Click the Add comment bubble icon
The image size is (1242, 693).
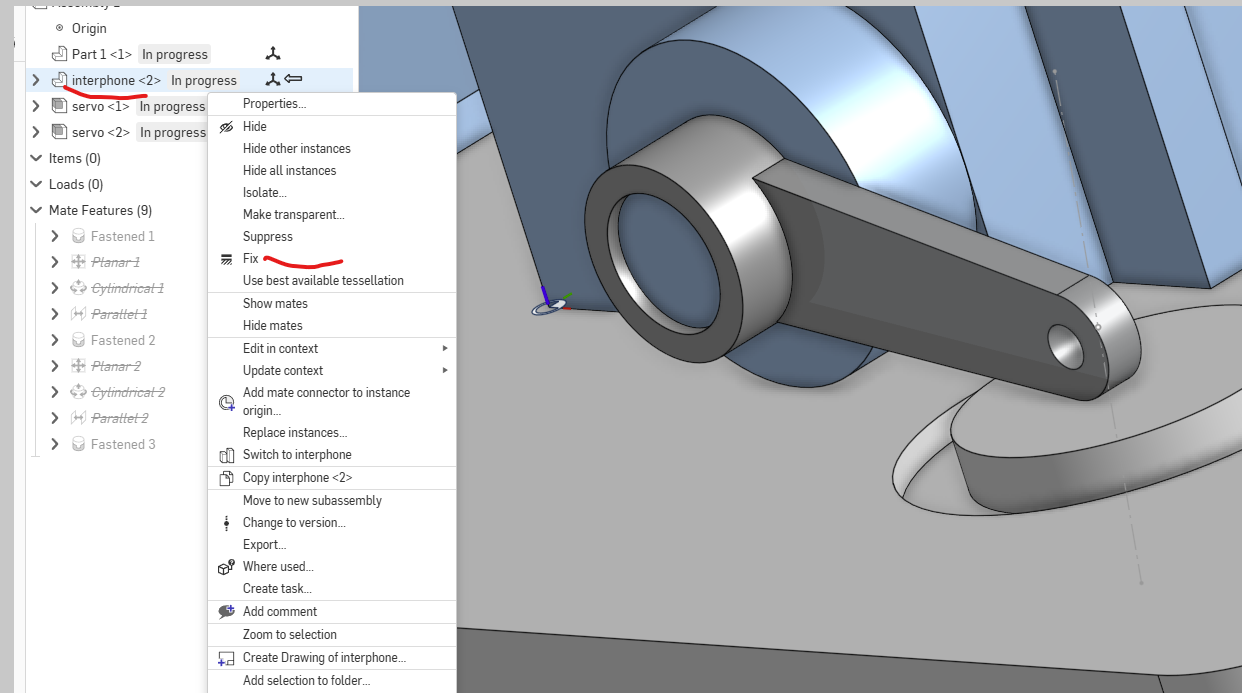pyautogui.click(x=226, y=612)
